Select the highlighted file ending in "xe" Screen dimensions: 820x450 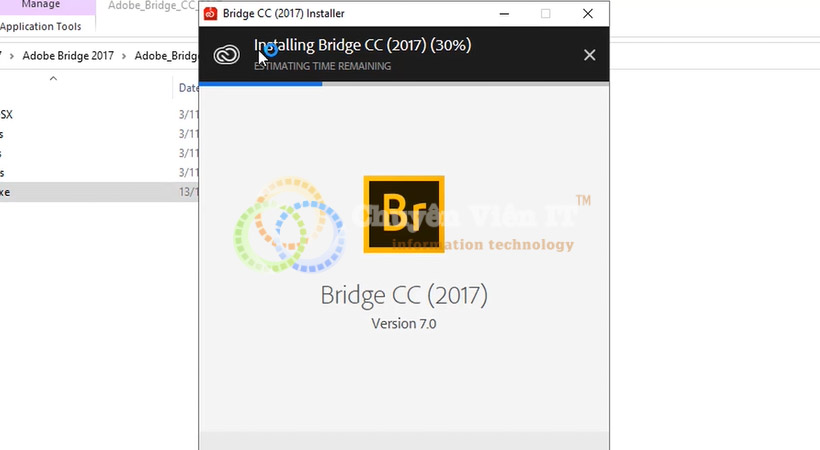click(x=99, y=192)
